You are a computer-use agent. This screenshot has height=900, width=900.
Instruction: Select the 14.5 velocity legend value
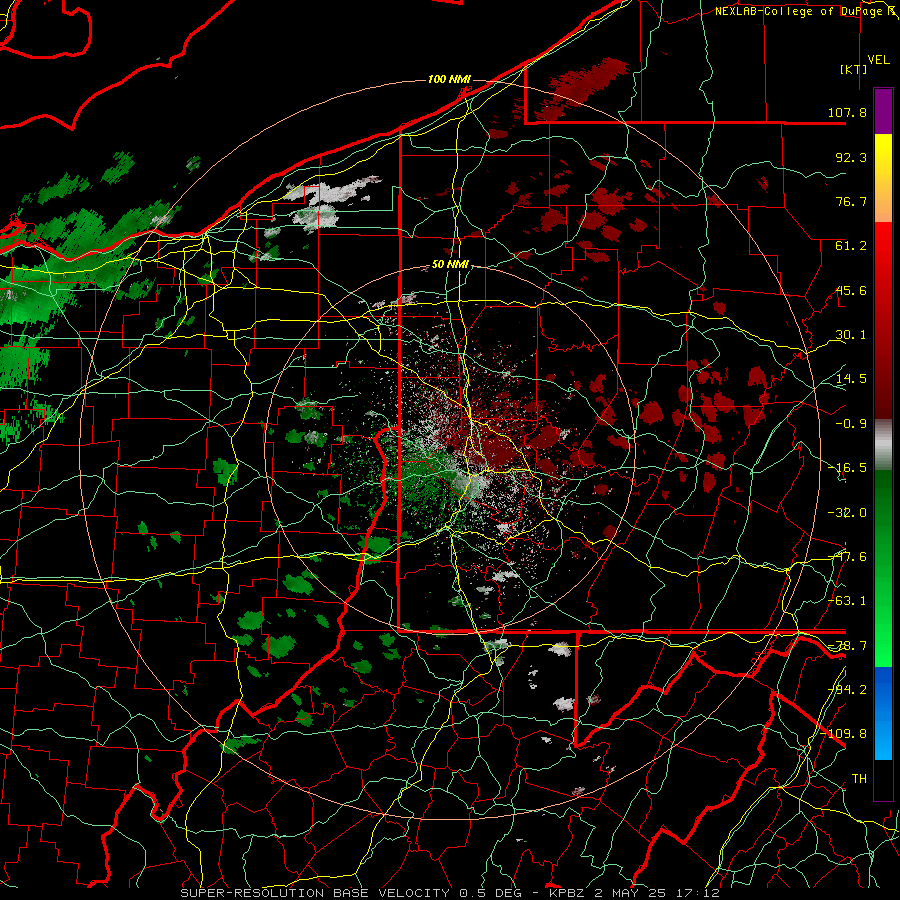click(x=851, y=379)
